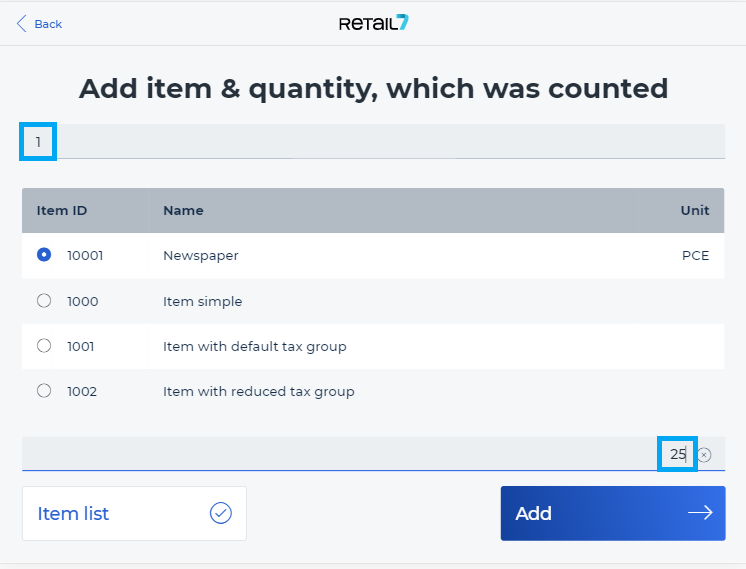The width and height of the screenshot is (746, 569).
Task: Click the Unit column header
Action: (x=695, y=210)
